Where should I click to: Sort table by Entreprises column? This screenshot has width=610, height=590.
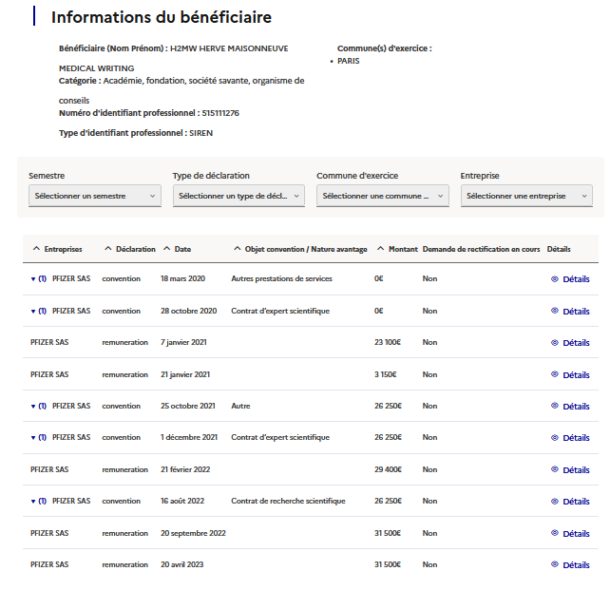pos(63,249)
